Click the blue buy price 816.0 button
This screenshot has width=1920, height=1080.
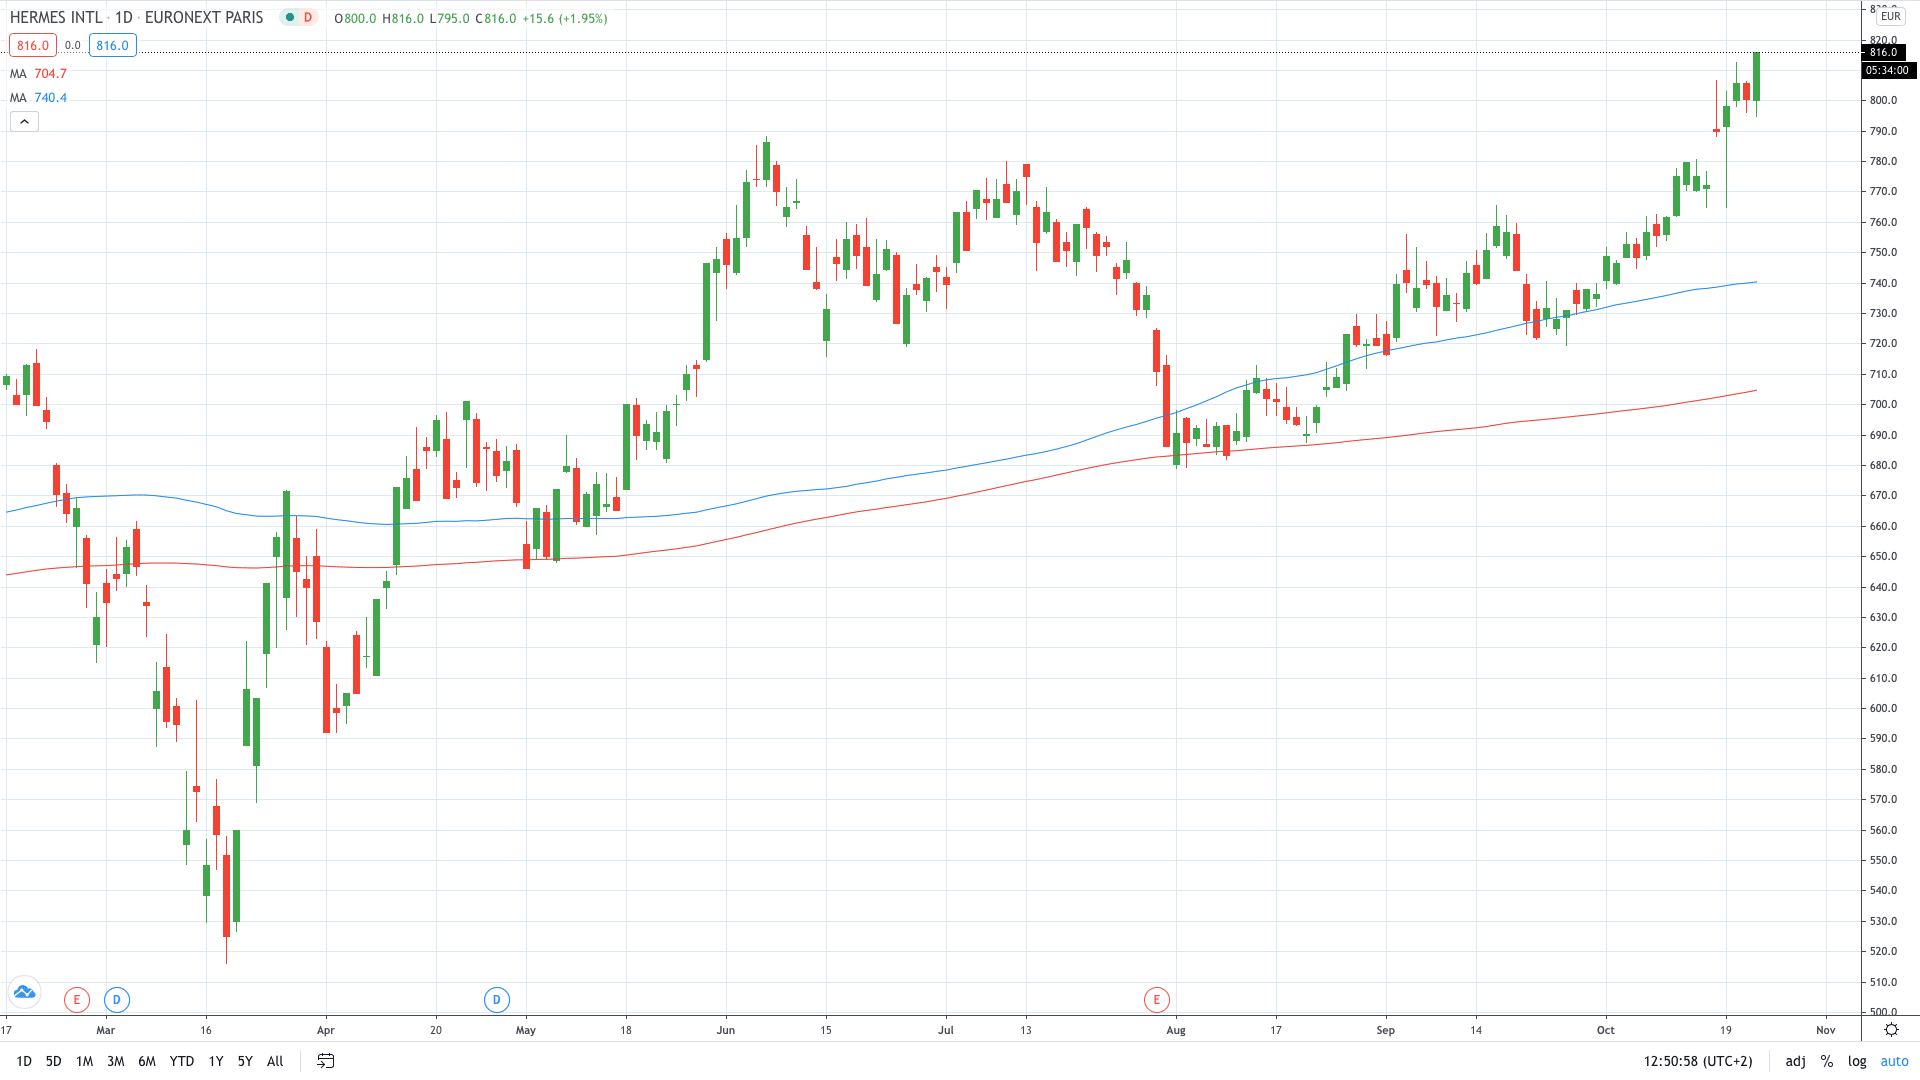tap(113, 45)
